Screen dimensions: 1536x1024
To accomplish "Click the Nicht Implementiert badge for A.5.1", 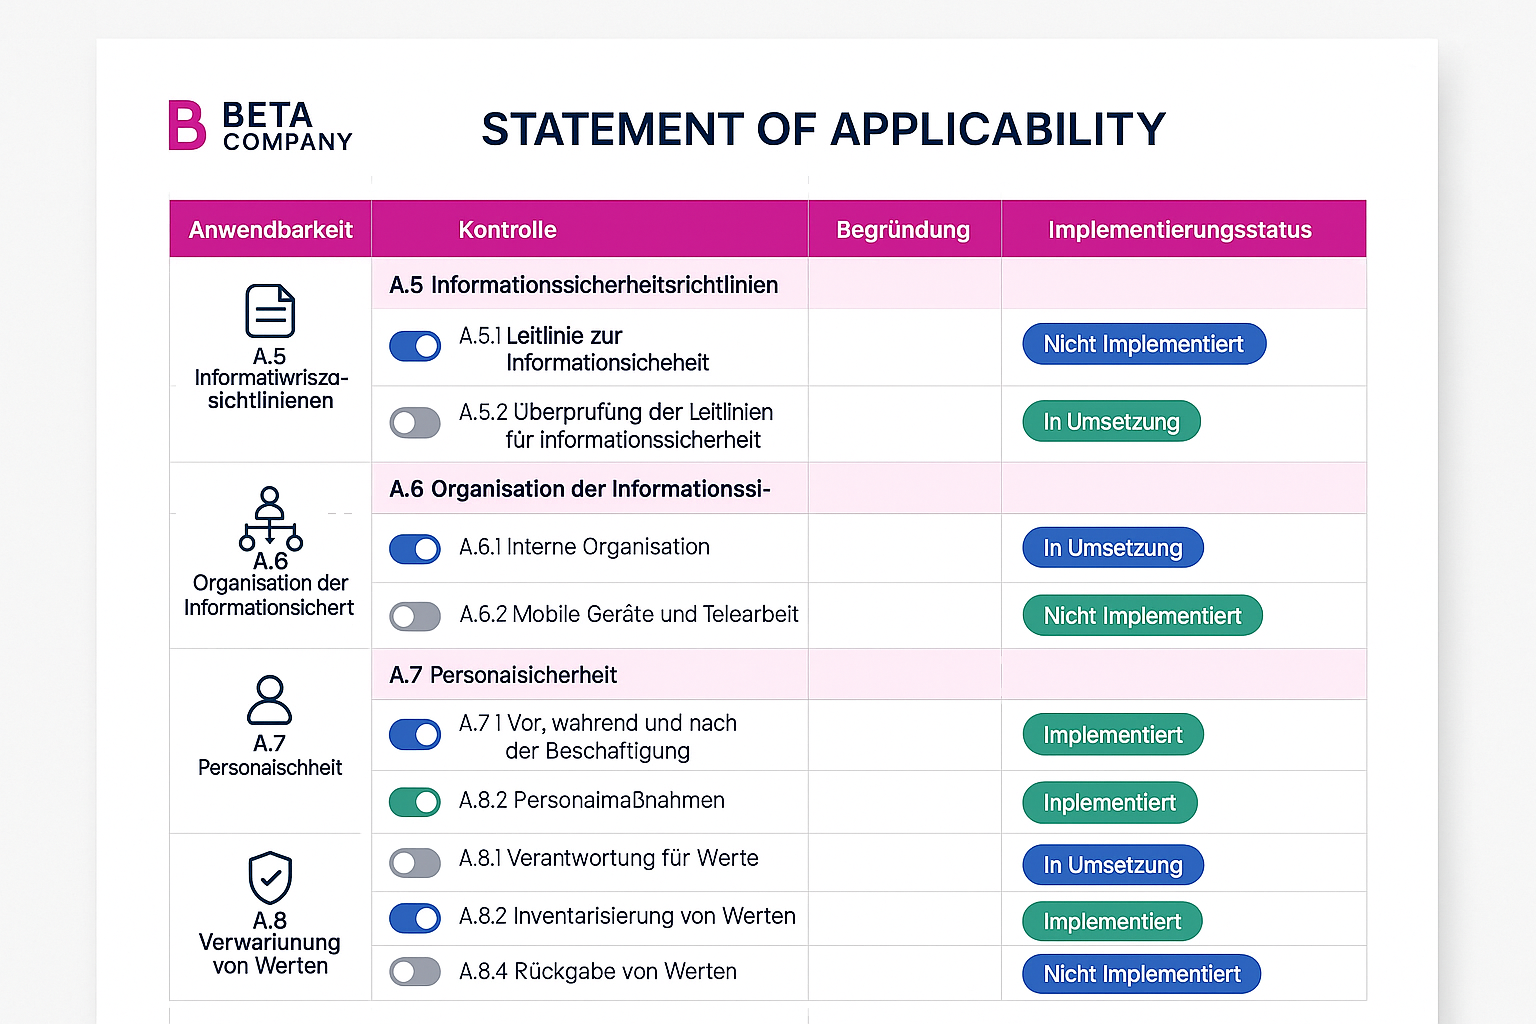I will (1143, 344).
